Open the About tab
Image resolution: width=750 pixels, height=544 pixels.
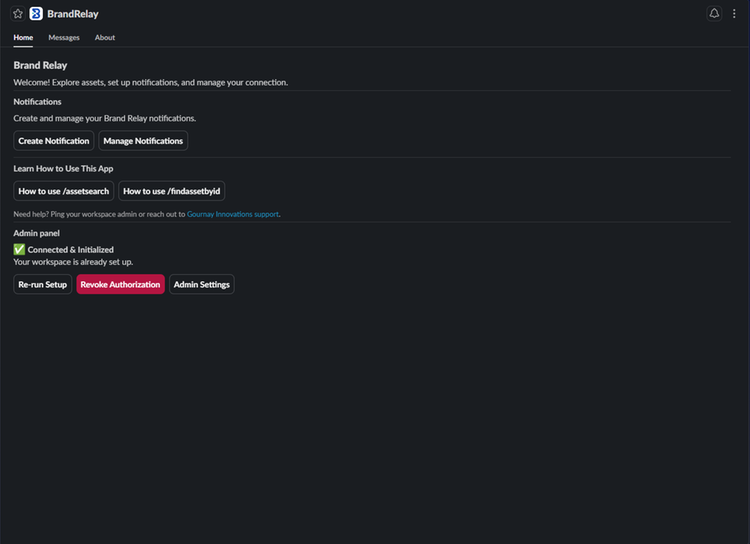point(105,37)
